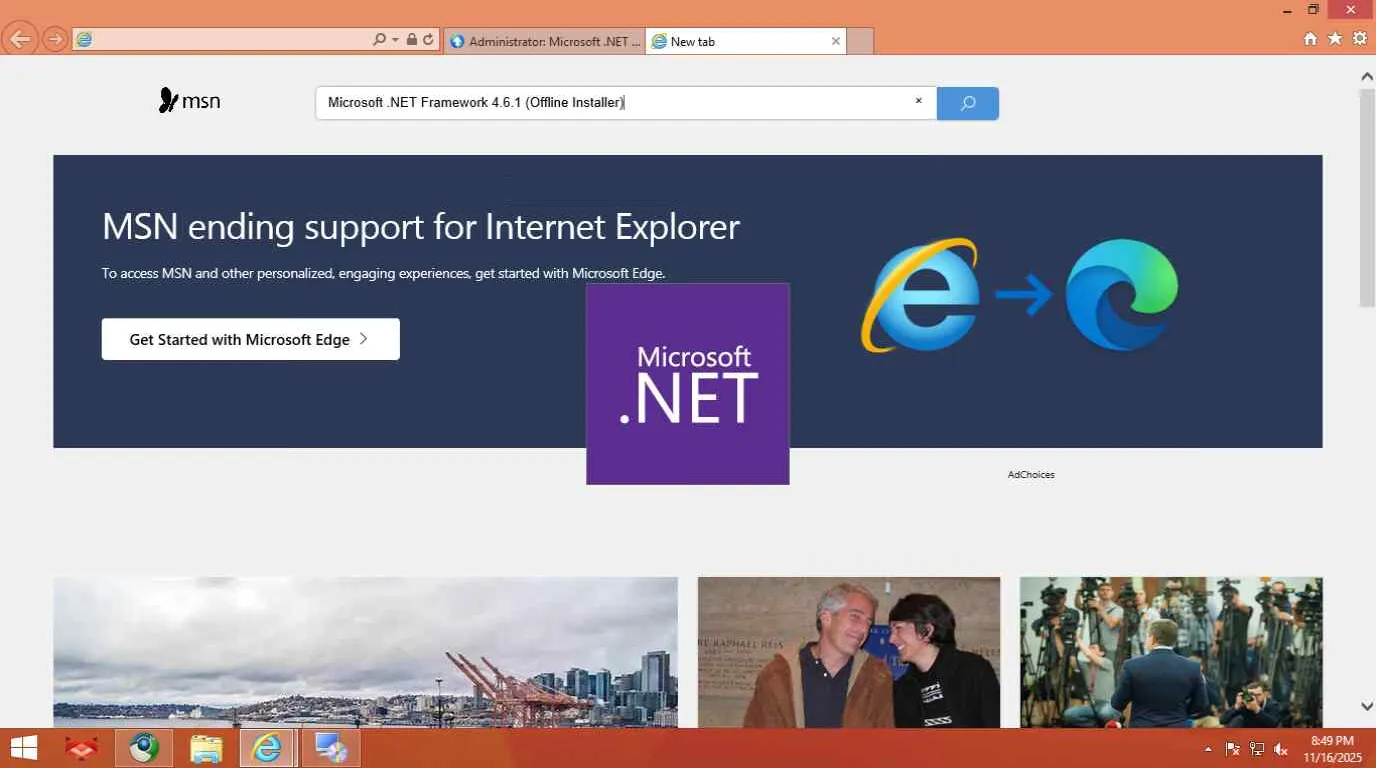
Task: Click the scroll up arrow of the page scrollbar
Action: (x=1367, y=76)
